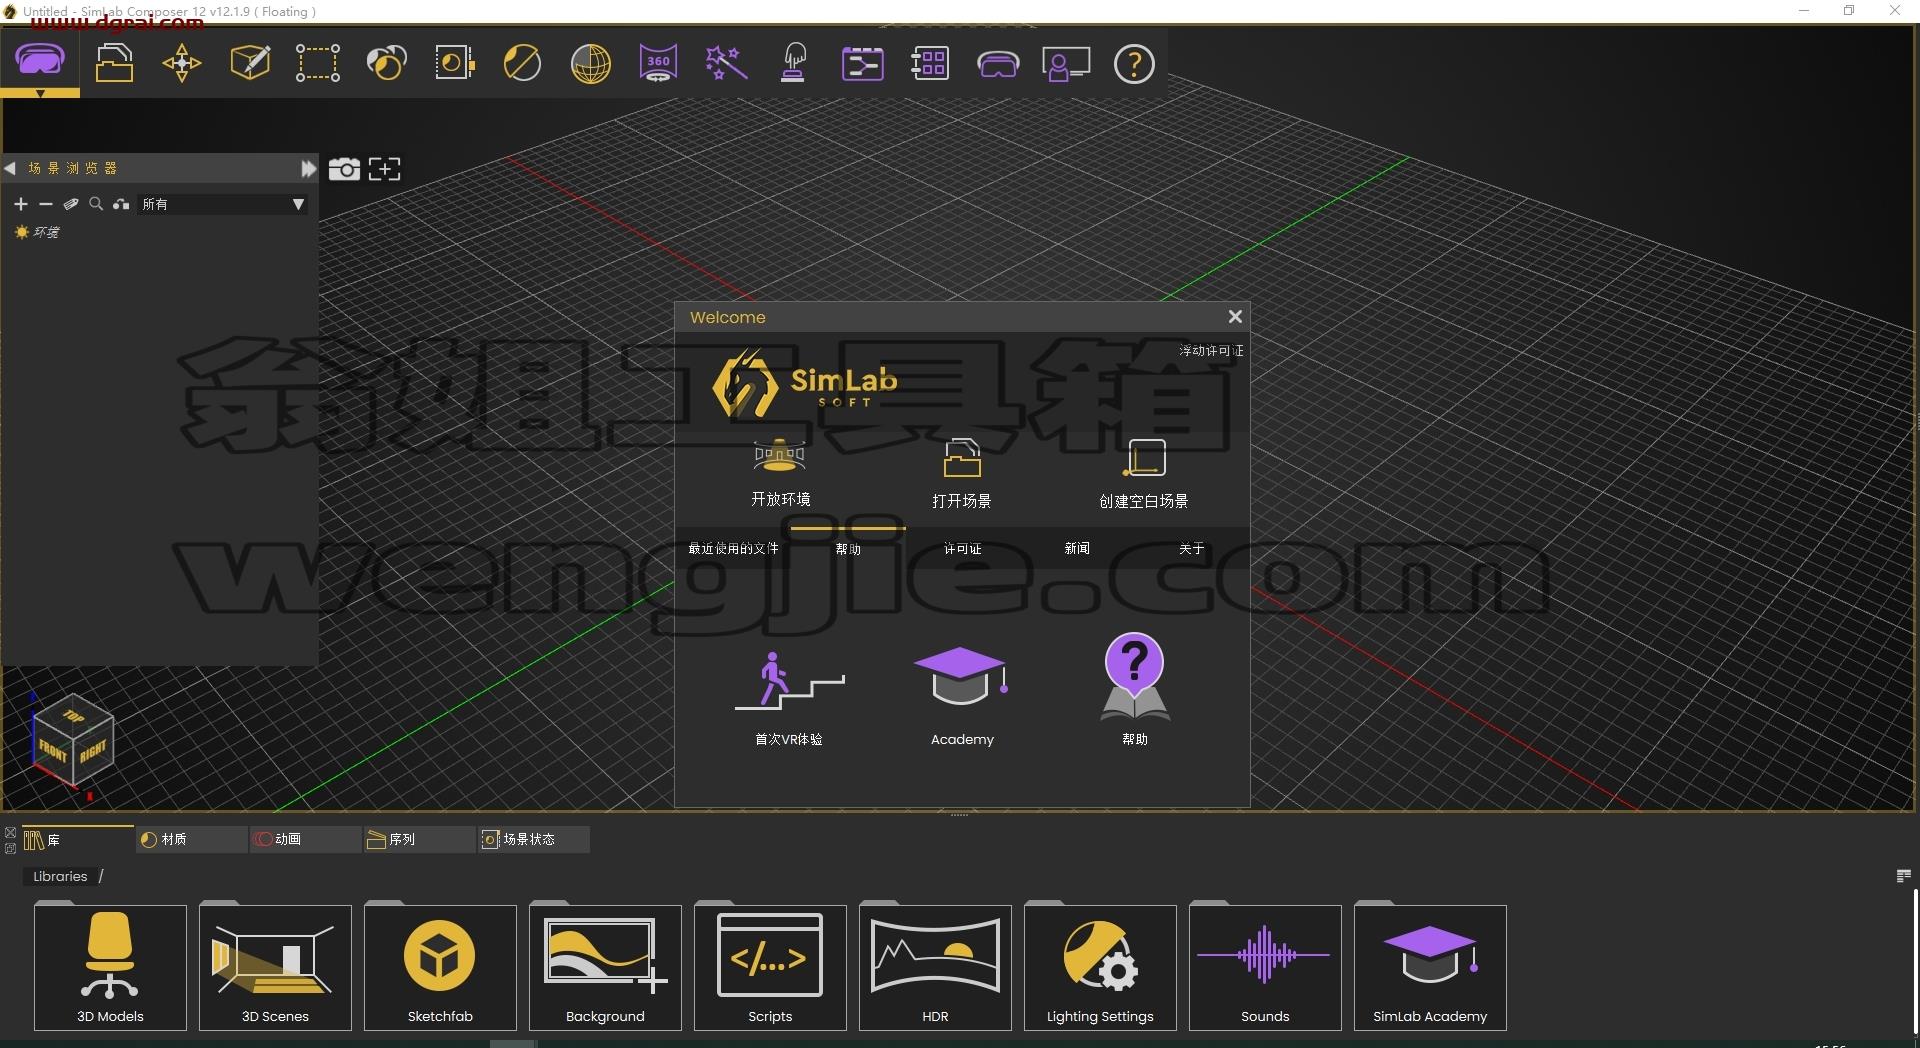This screenshot has height=1048, width=1920.
Task: Switch to the 关于 tab
Action: 1191,548
